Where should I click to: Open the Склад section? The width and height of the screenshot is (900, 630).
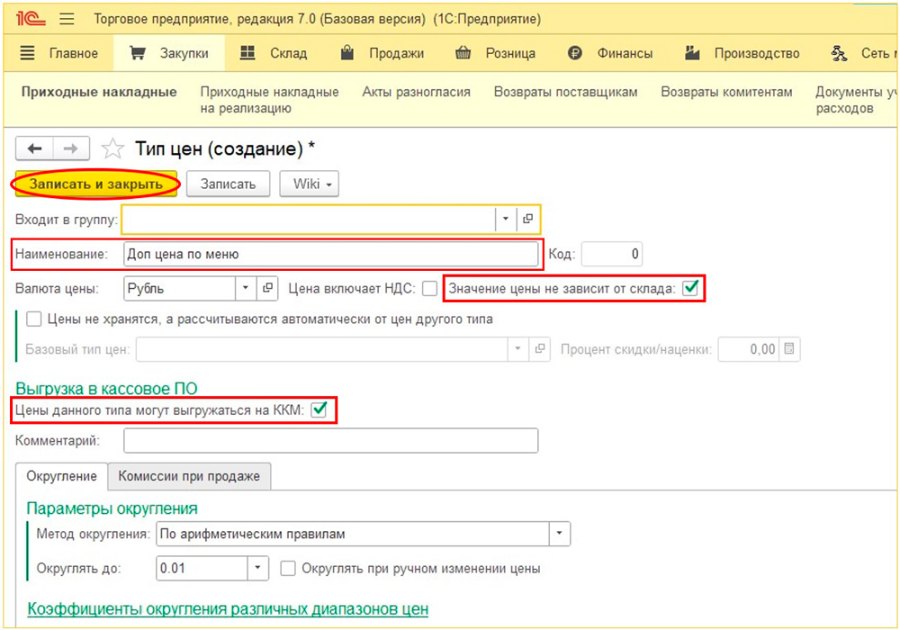point(273,53)
